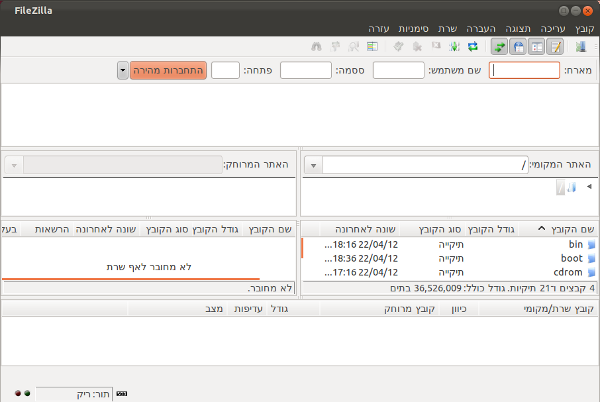The width and height of the screenshot is (600, 402).
Task: Open the filename filters dialog icon
Action: tap(372, 47)
